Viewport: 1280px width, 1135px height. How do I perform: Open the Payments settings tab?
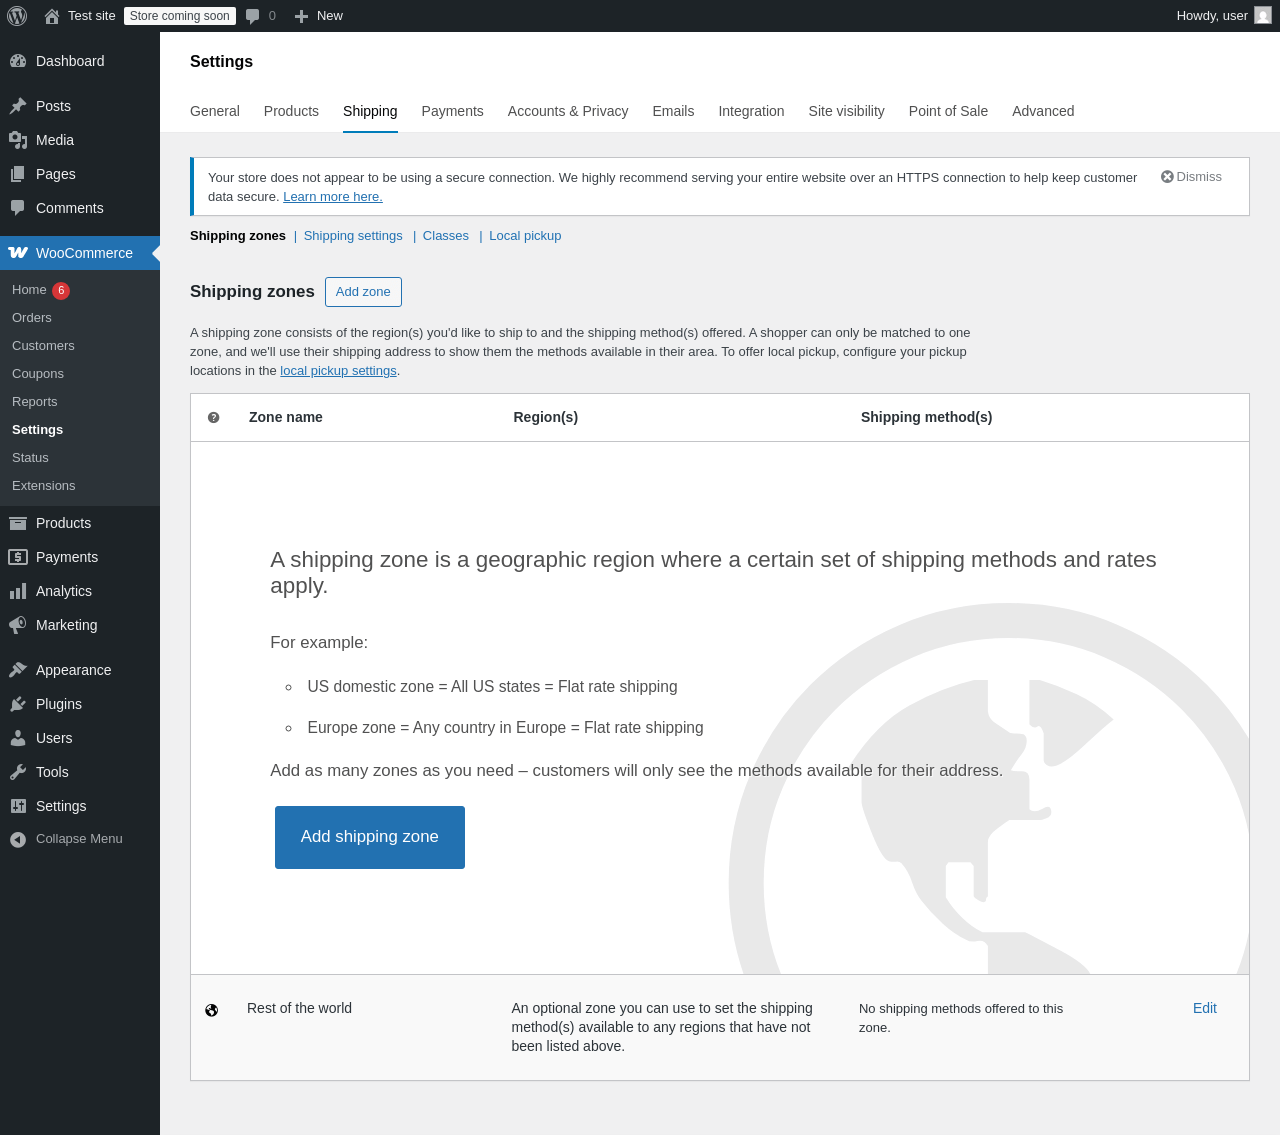[x=452, y=111]
